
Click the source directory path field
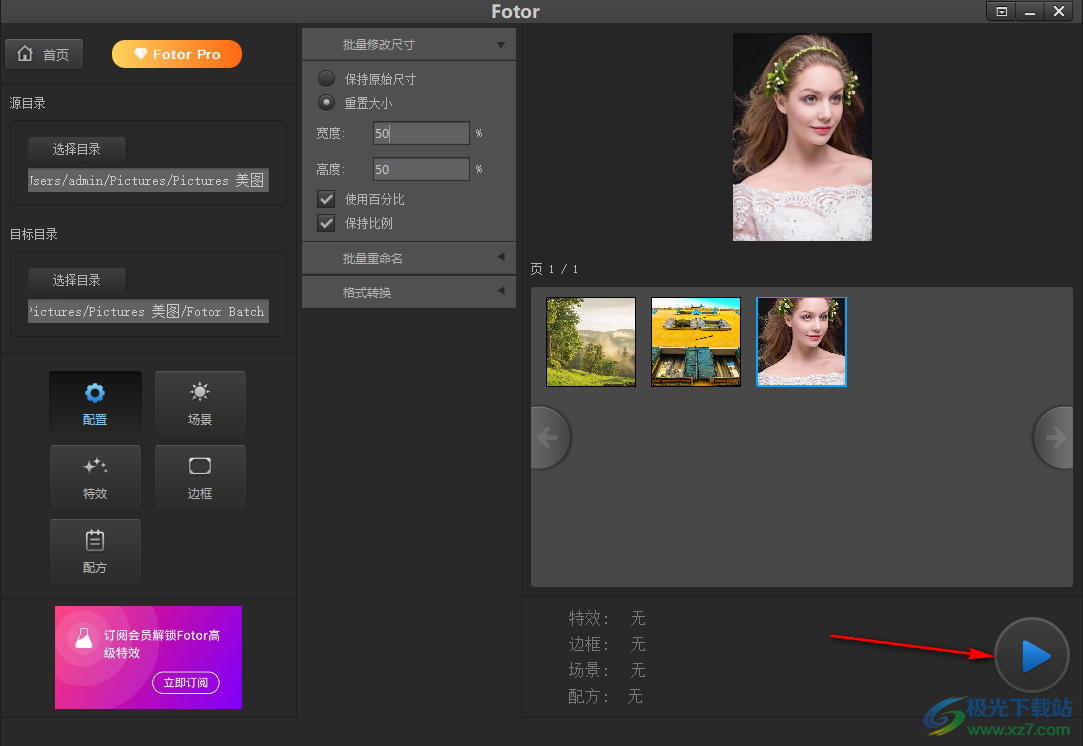coord(148,180)
